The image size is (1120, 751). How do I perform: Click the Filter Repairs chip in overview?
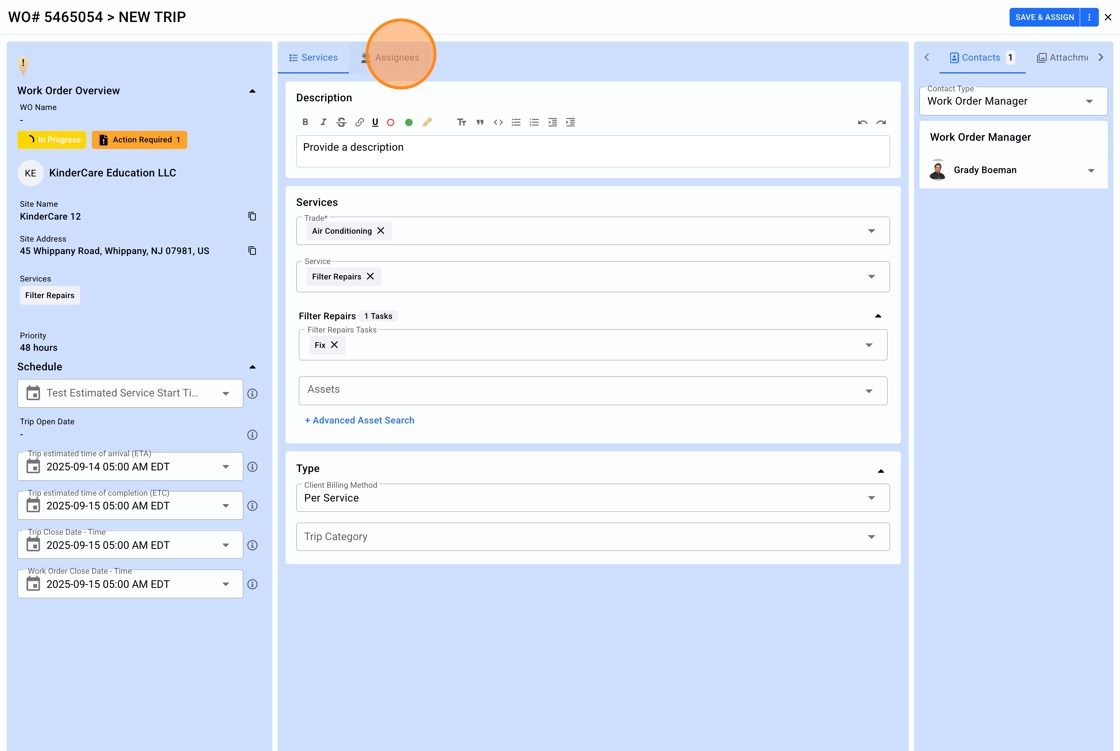pos(50,295)
